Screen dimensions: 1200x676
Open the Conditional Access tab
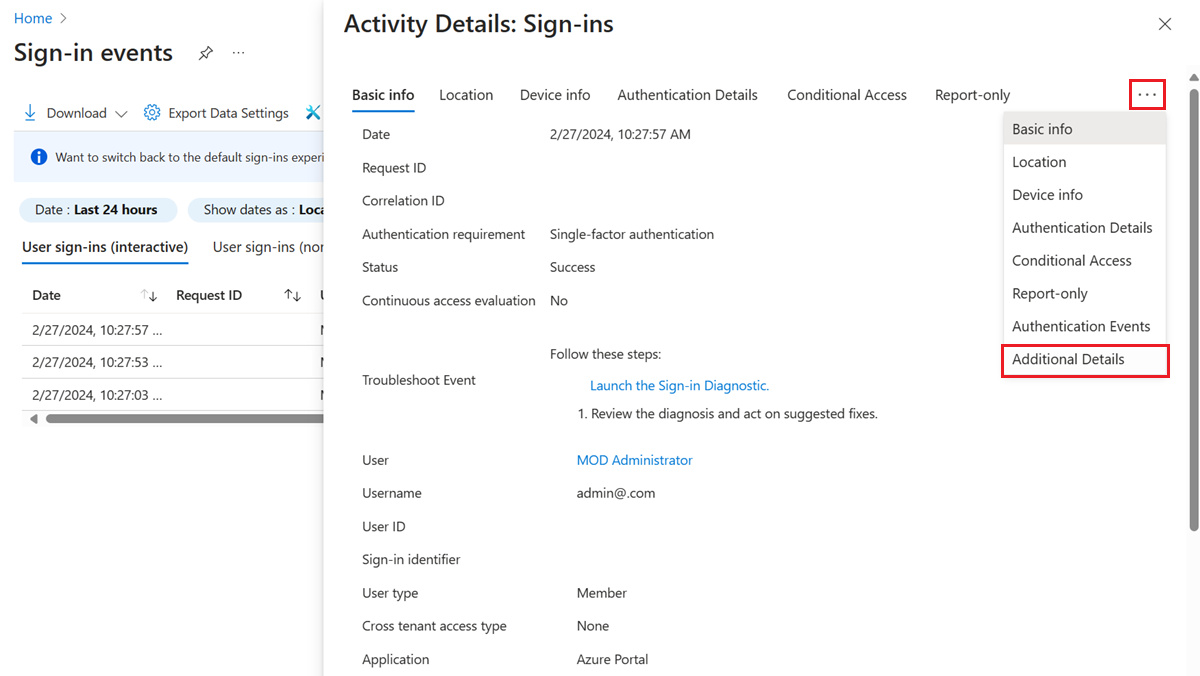[x=847, y=95]
